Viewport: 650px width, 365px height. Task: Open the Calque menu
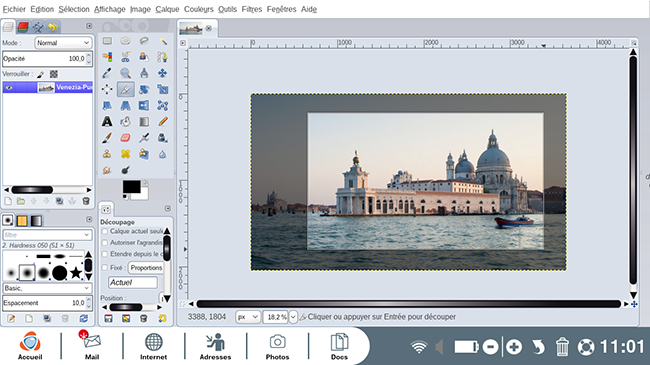[167, 9]
